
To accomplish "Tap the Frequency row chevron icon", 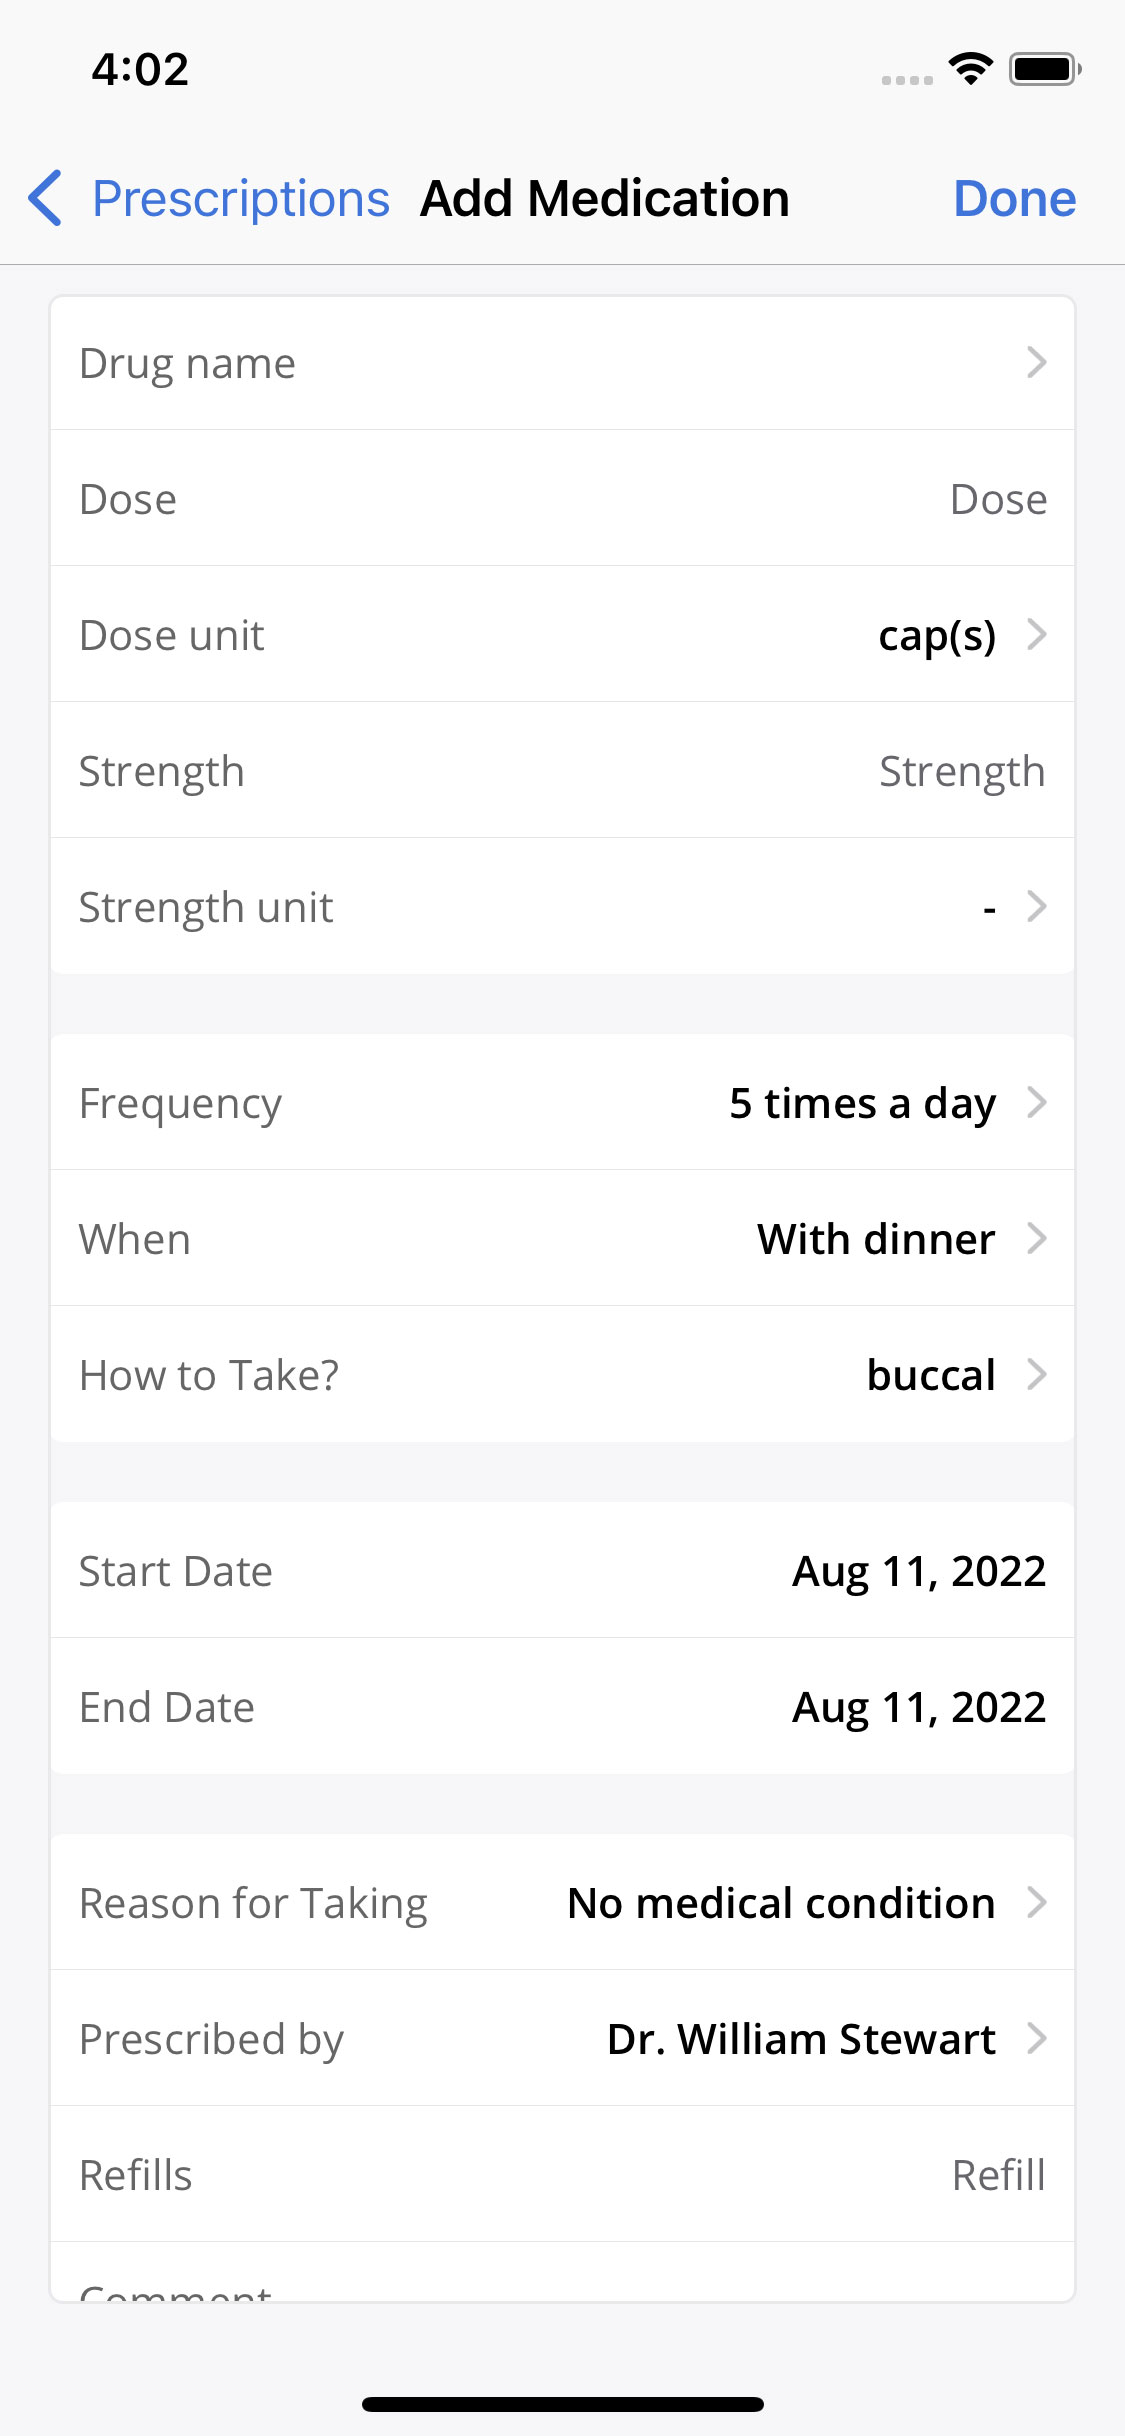I will point(1036,1102).
